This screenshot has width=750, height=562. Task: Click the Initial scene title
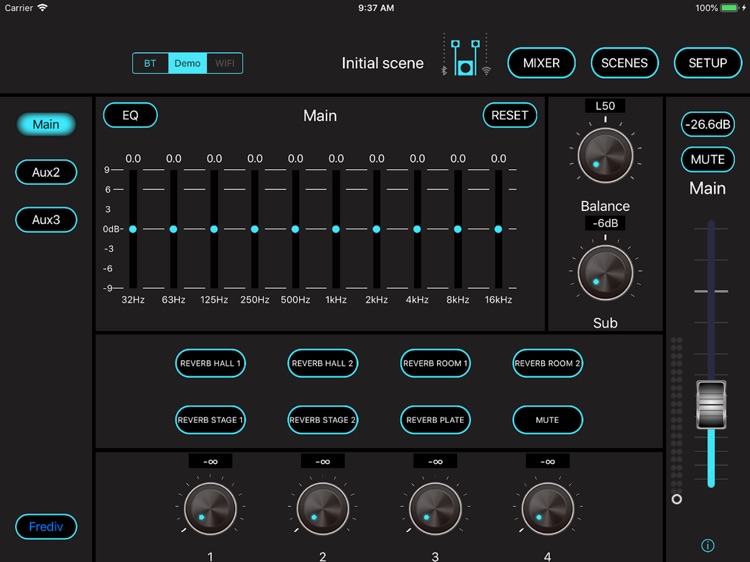pyautogui.click(x=383, y=63)
